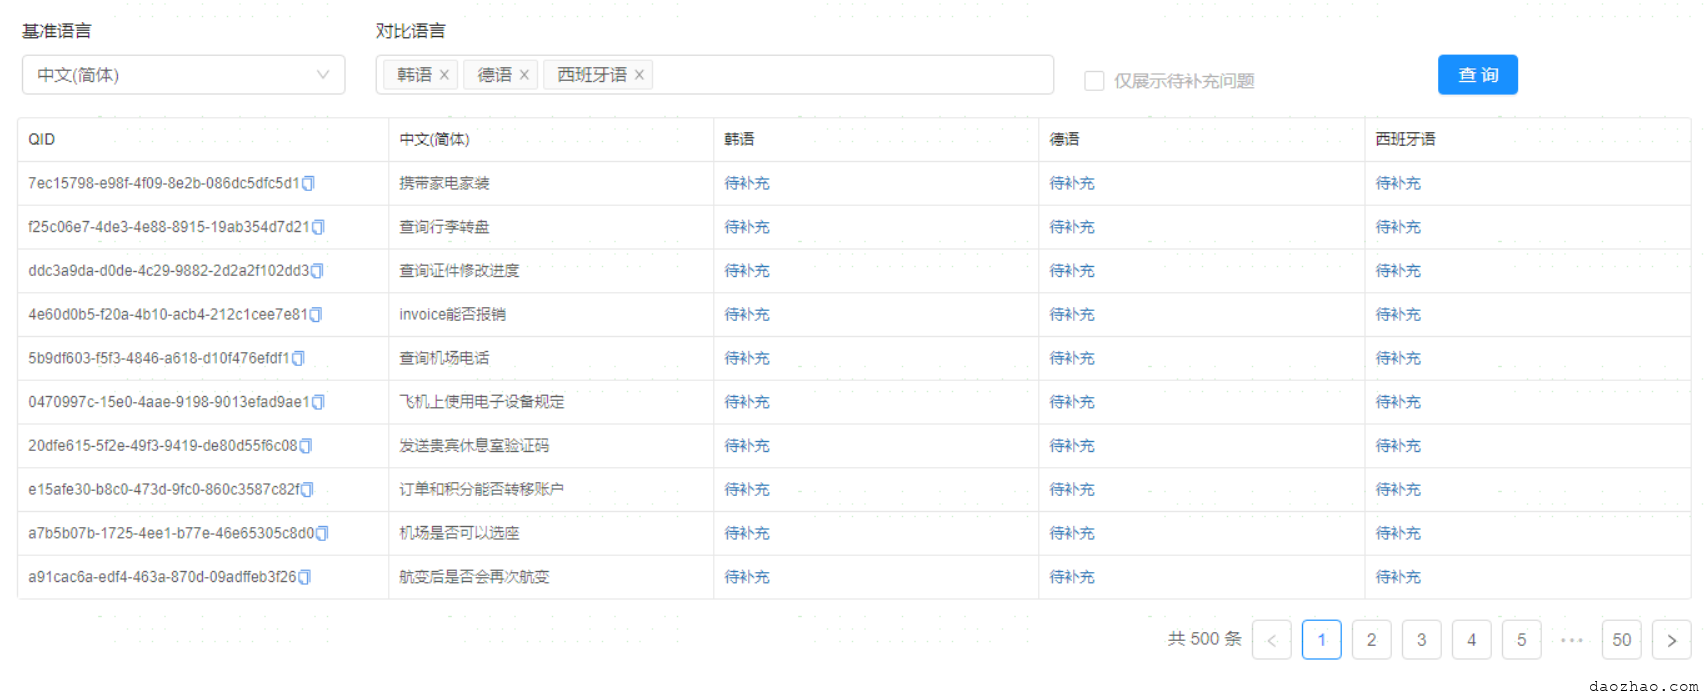The height and width of the screenshot is (696, 1704).
Task: Open 西班牙语 待补充 link for 查询行李转盘
Action: 1398,228
